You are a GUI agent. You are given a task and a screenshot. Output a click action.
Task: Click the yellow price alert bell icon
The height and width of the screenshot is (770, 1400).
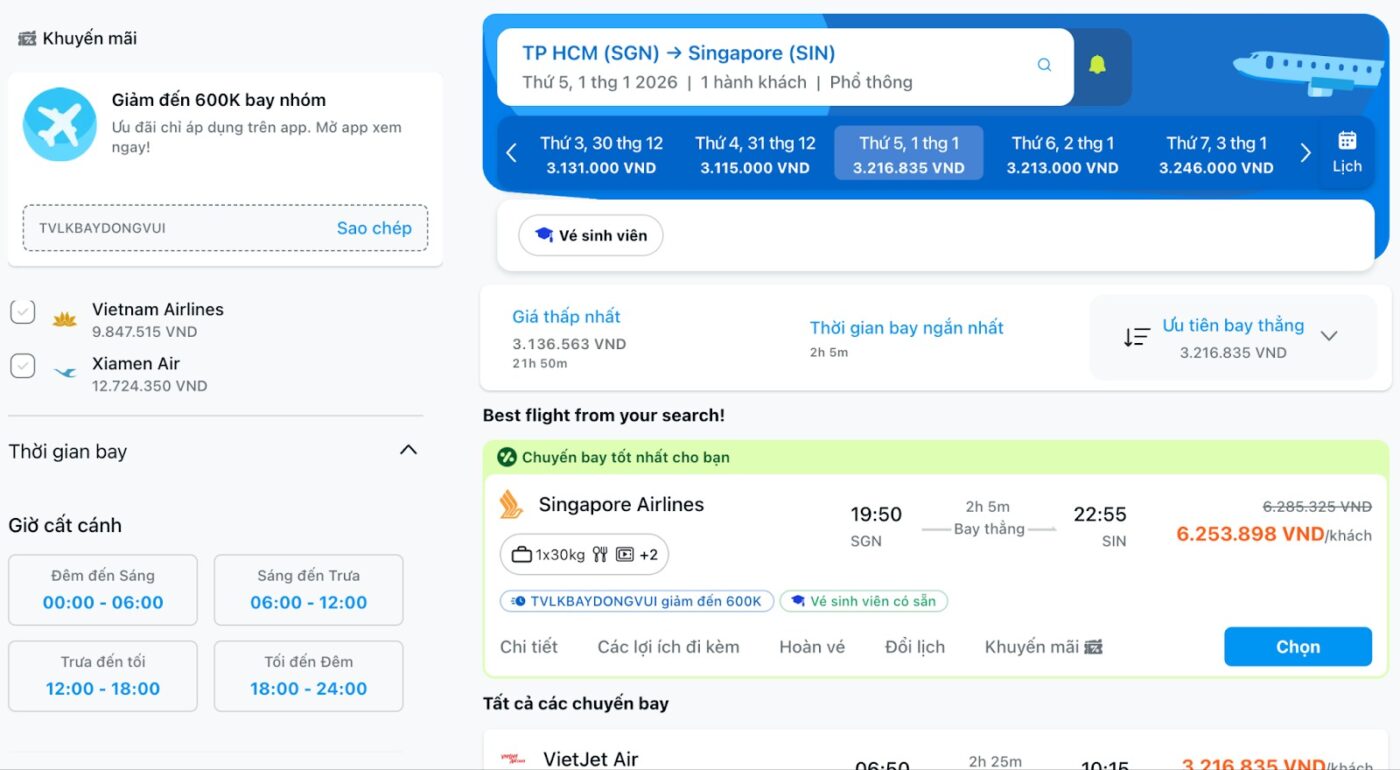[x=1097, y=66]
